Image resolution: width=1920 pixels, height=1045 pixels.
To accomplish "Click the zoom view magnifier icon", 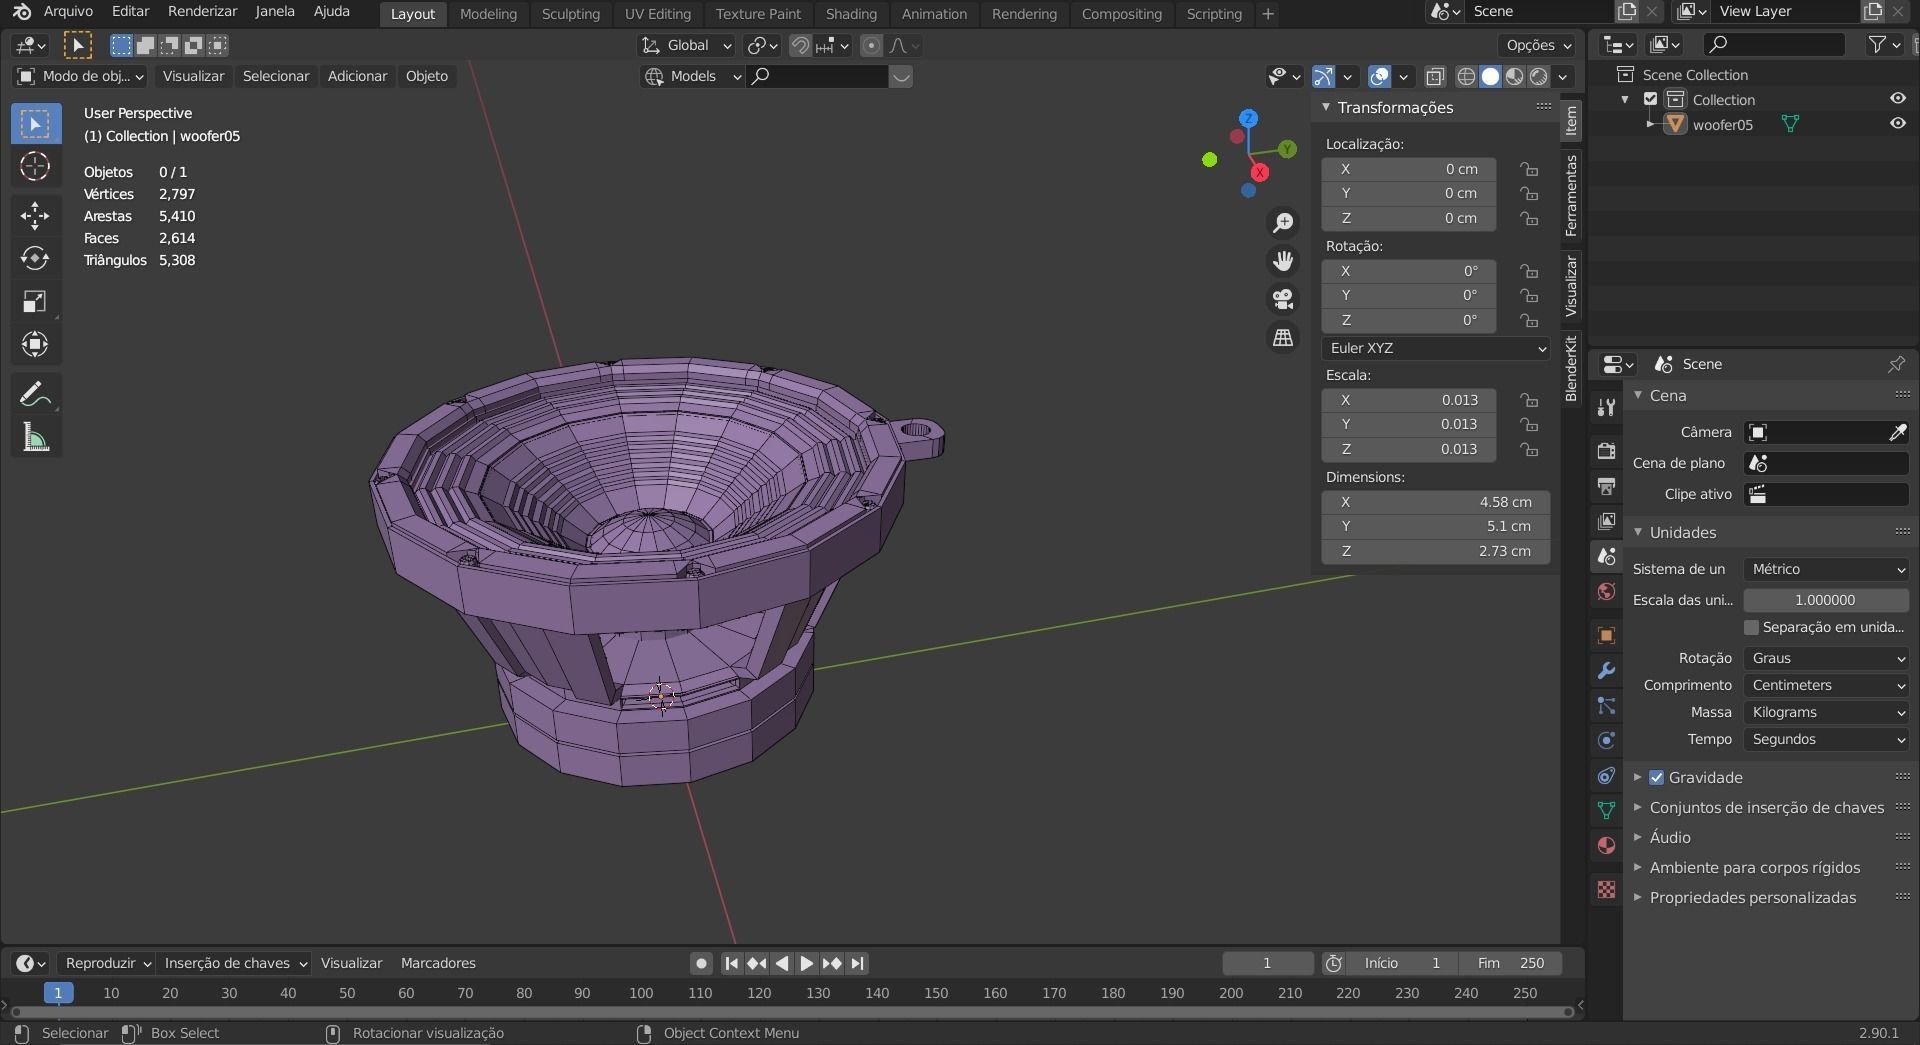I will pos(1283,223).
